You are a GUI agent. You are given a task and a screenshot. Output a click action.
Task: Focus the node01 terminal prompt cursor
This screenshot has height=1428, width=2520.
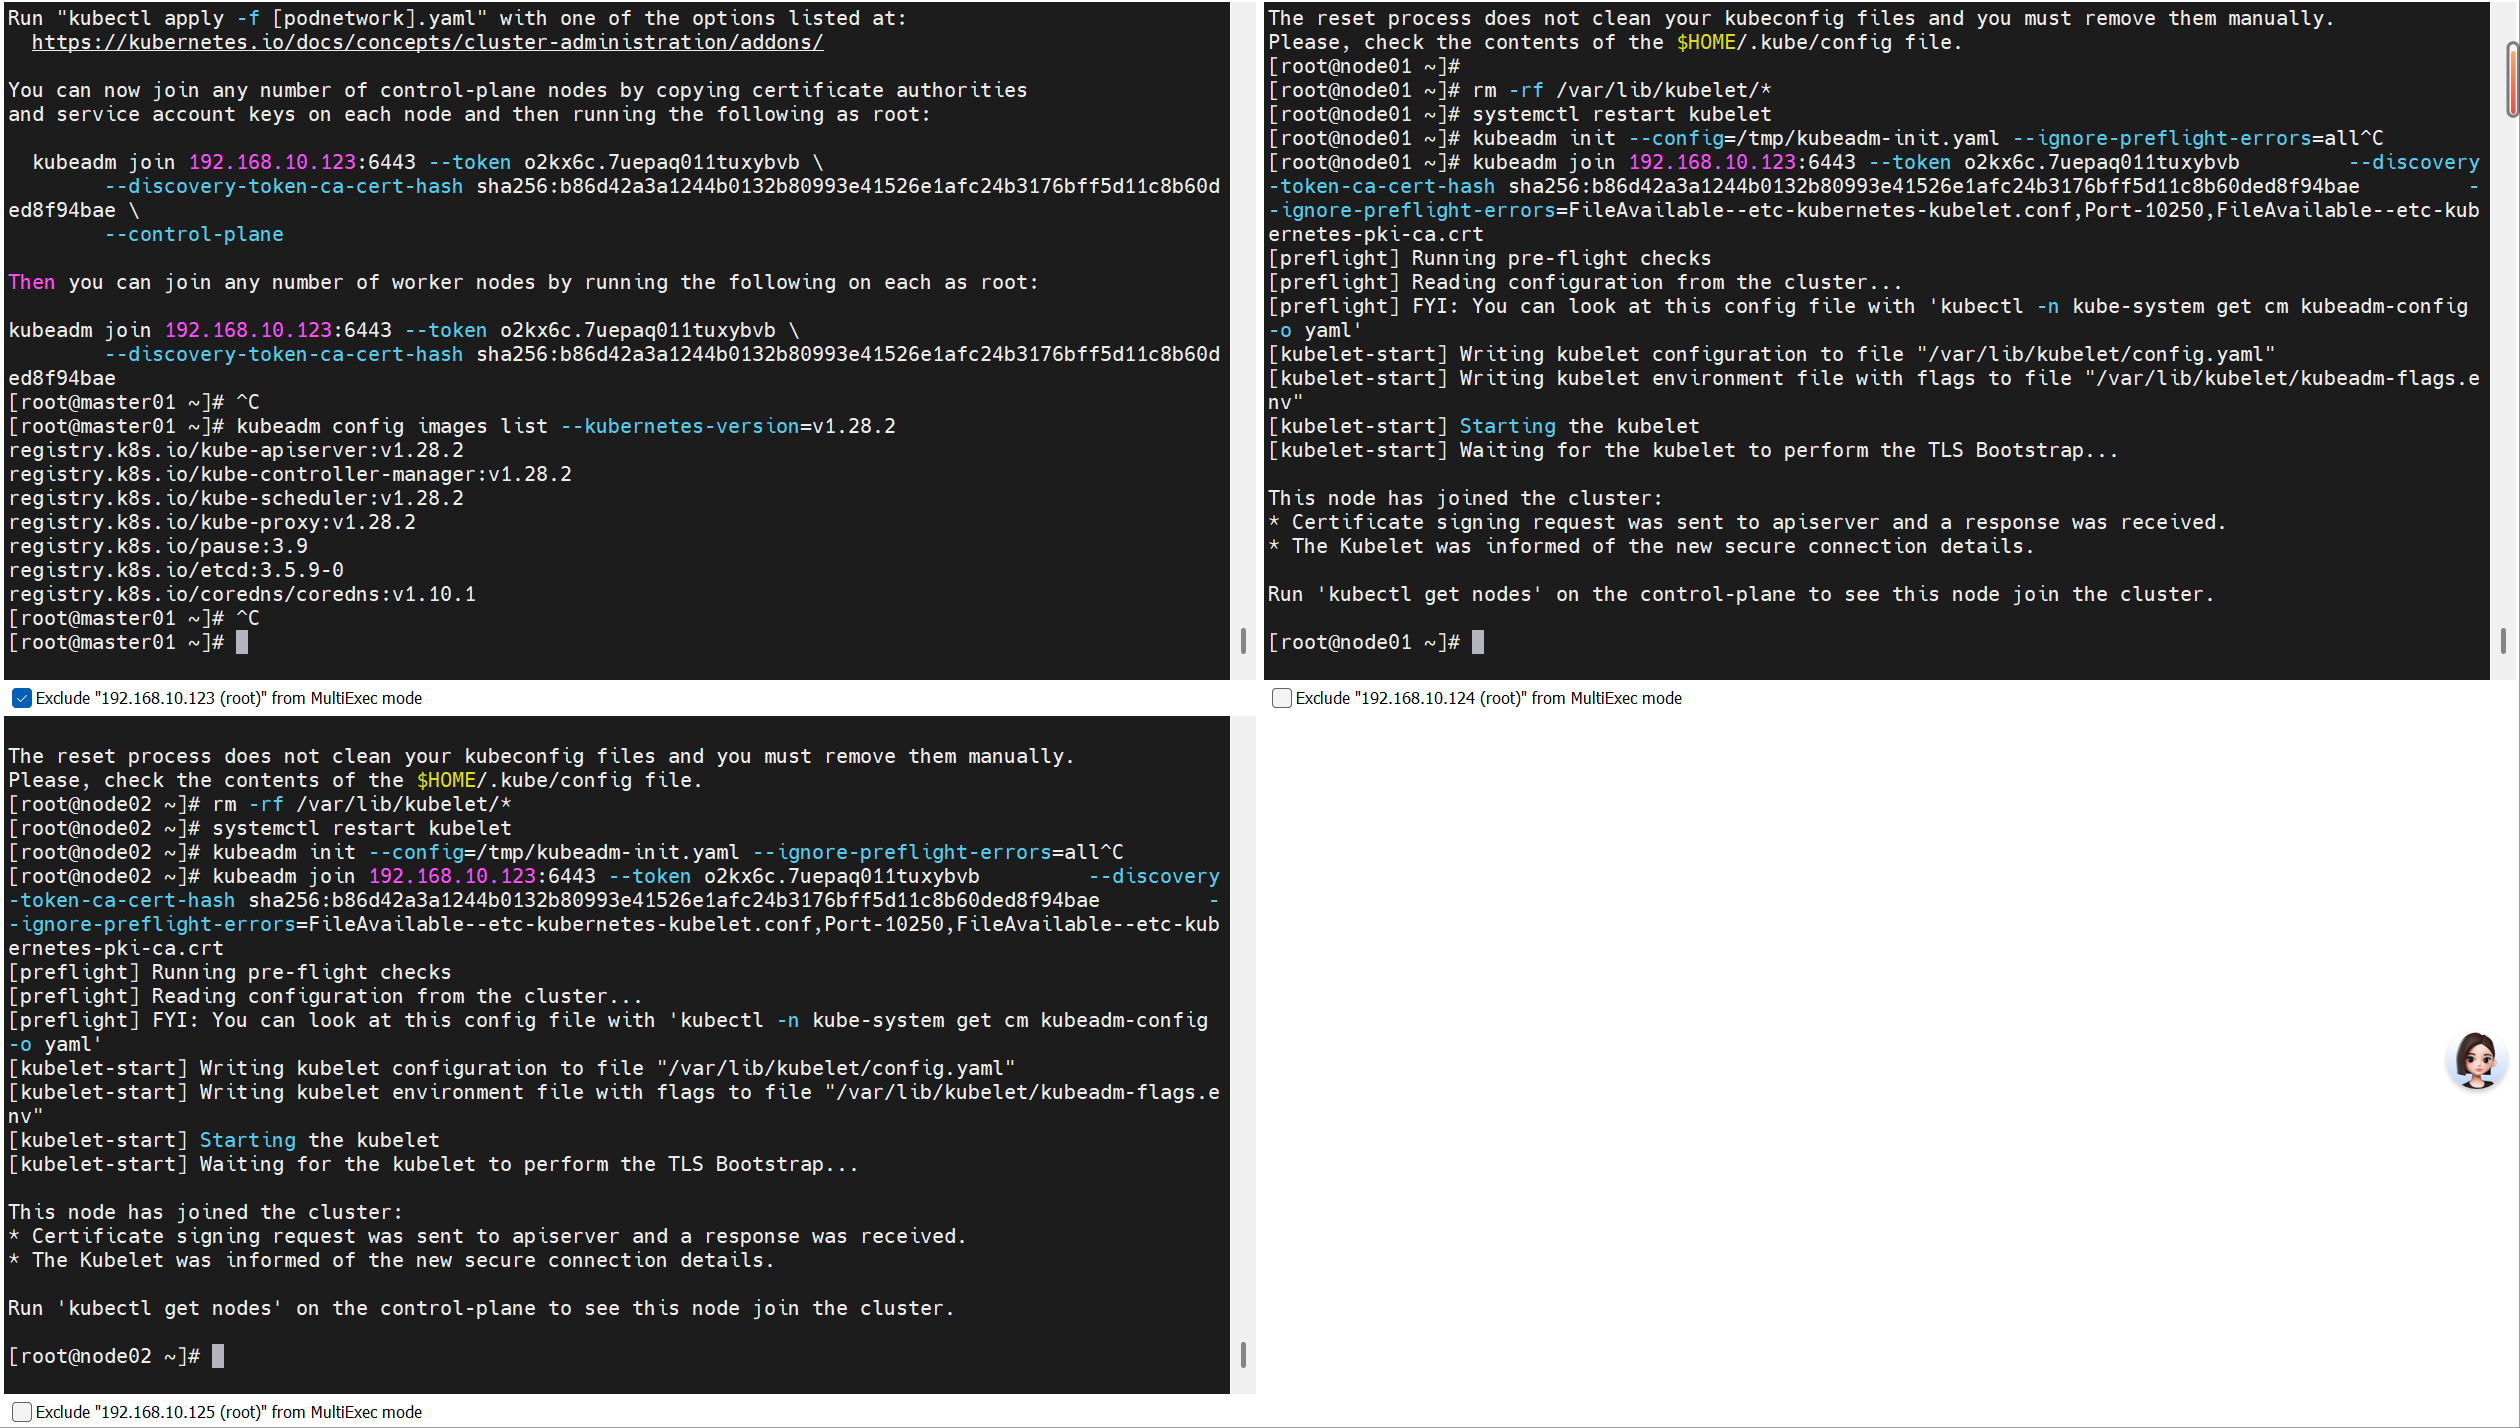(1478, 642)
